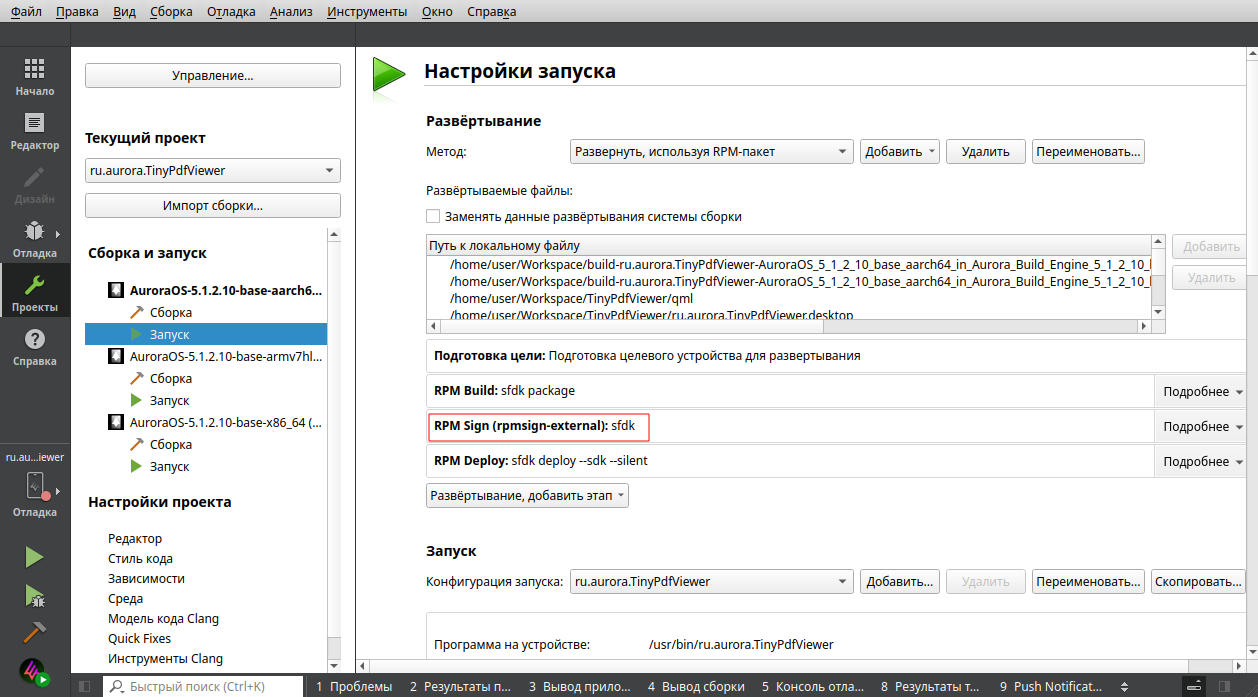Open the 5 Консоль отладчика output pane
This screenshot has height=697, width=1258.
(x=813, y=687)
